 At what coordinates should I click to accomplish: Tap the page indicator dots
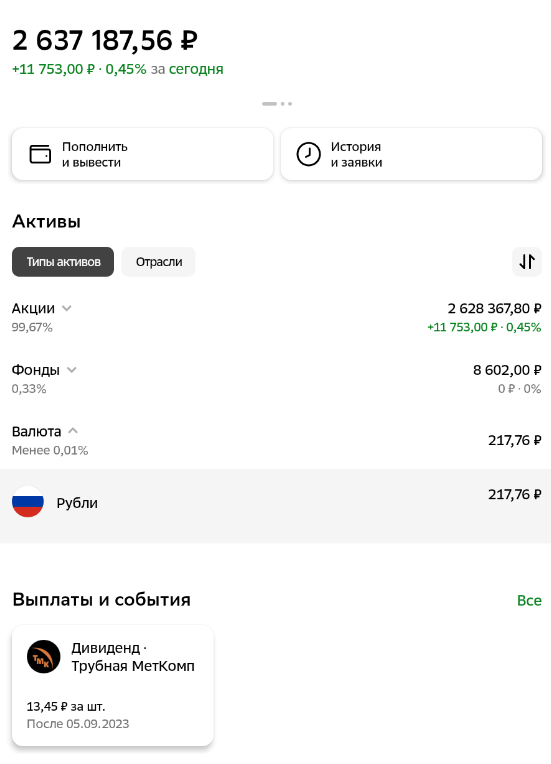(x=277, y=104)
